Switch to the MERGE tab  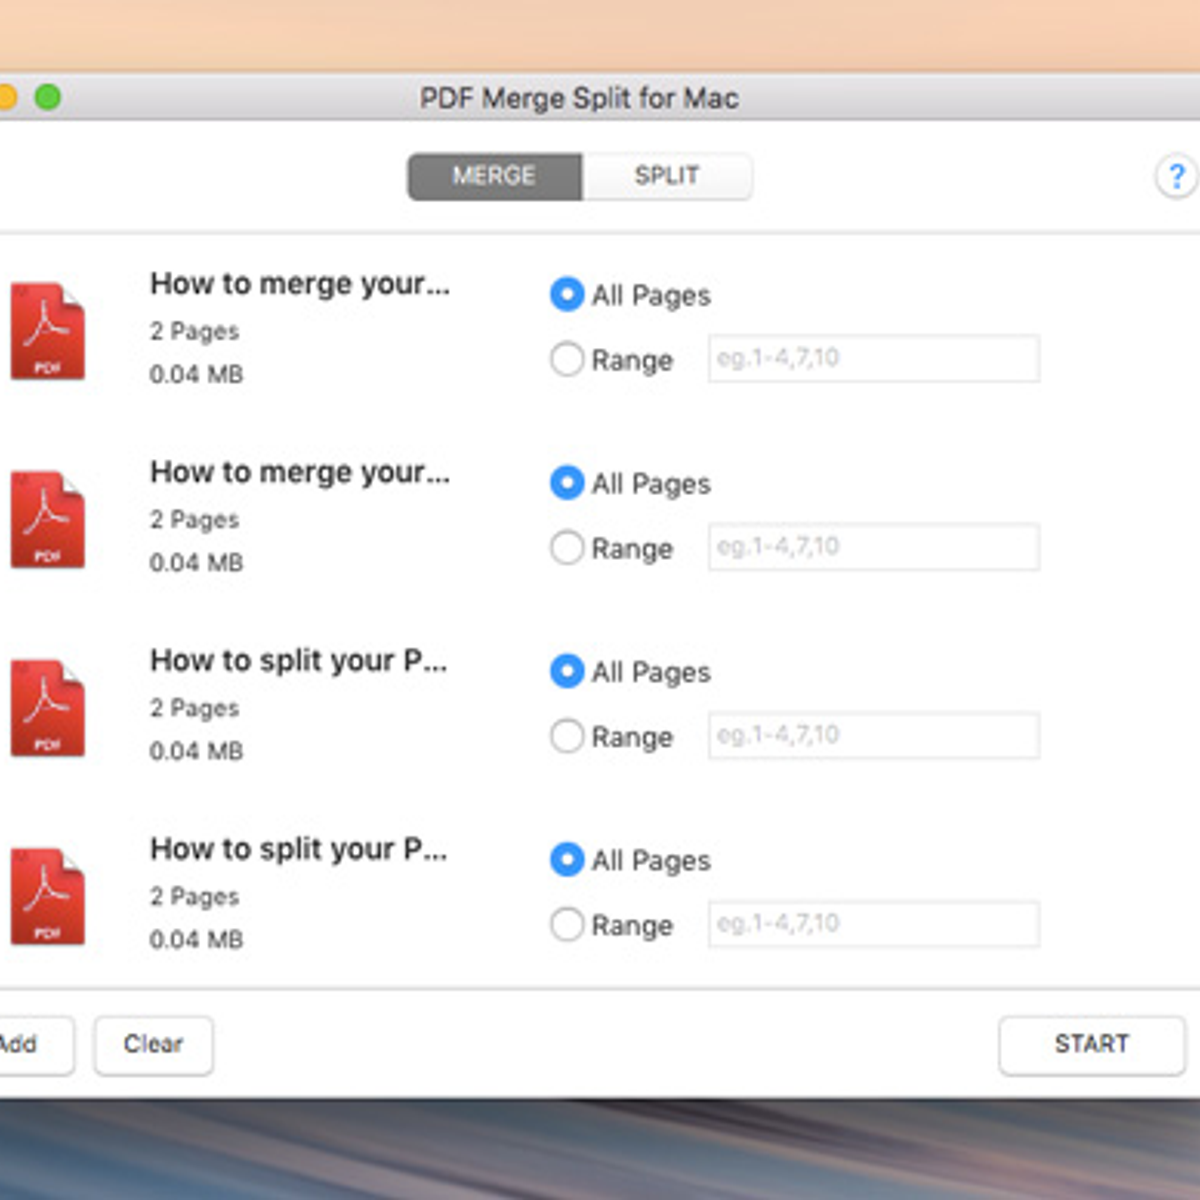coord(494,176)
